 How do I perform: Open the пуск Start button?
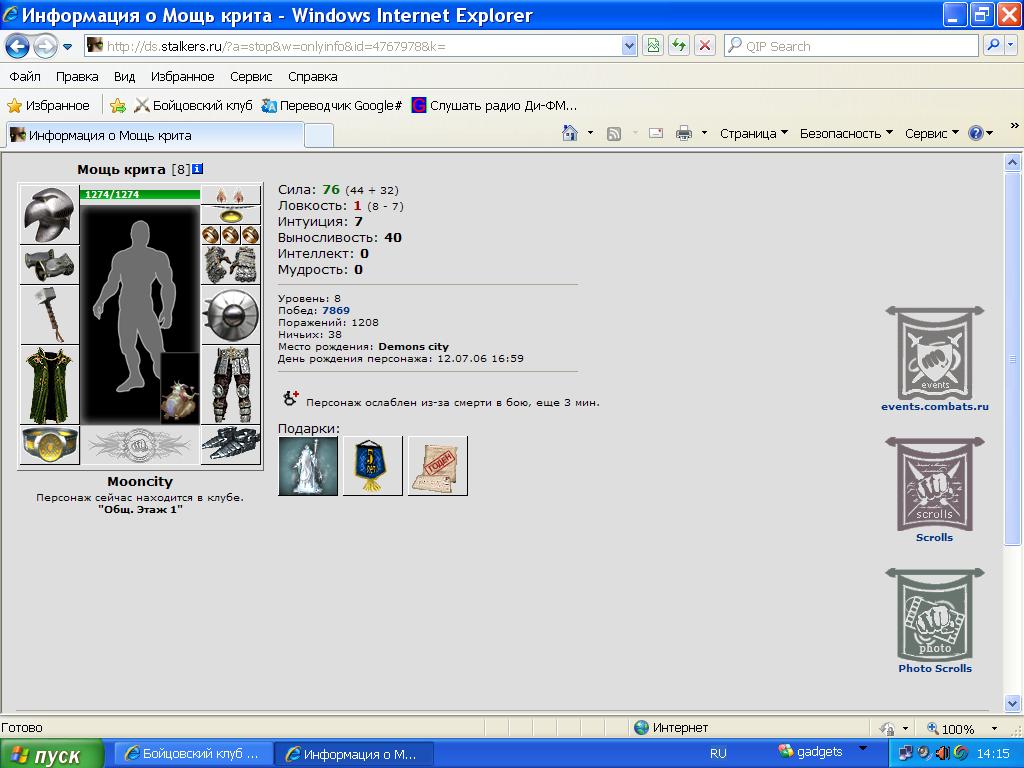click(52, 754)
